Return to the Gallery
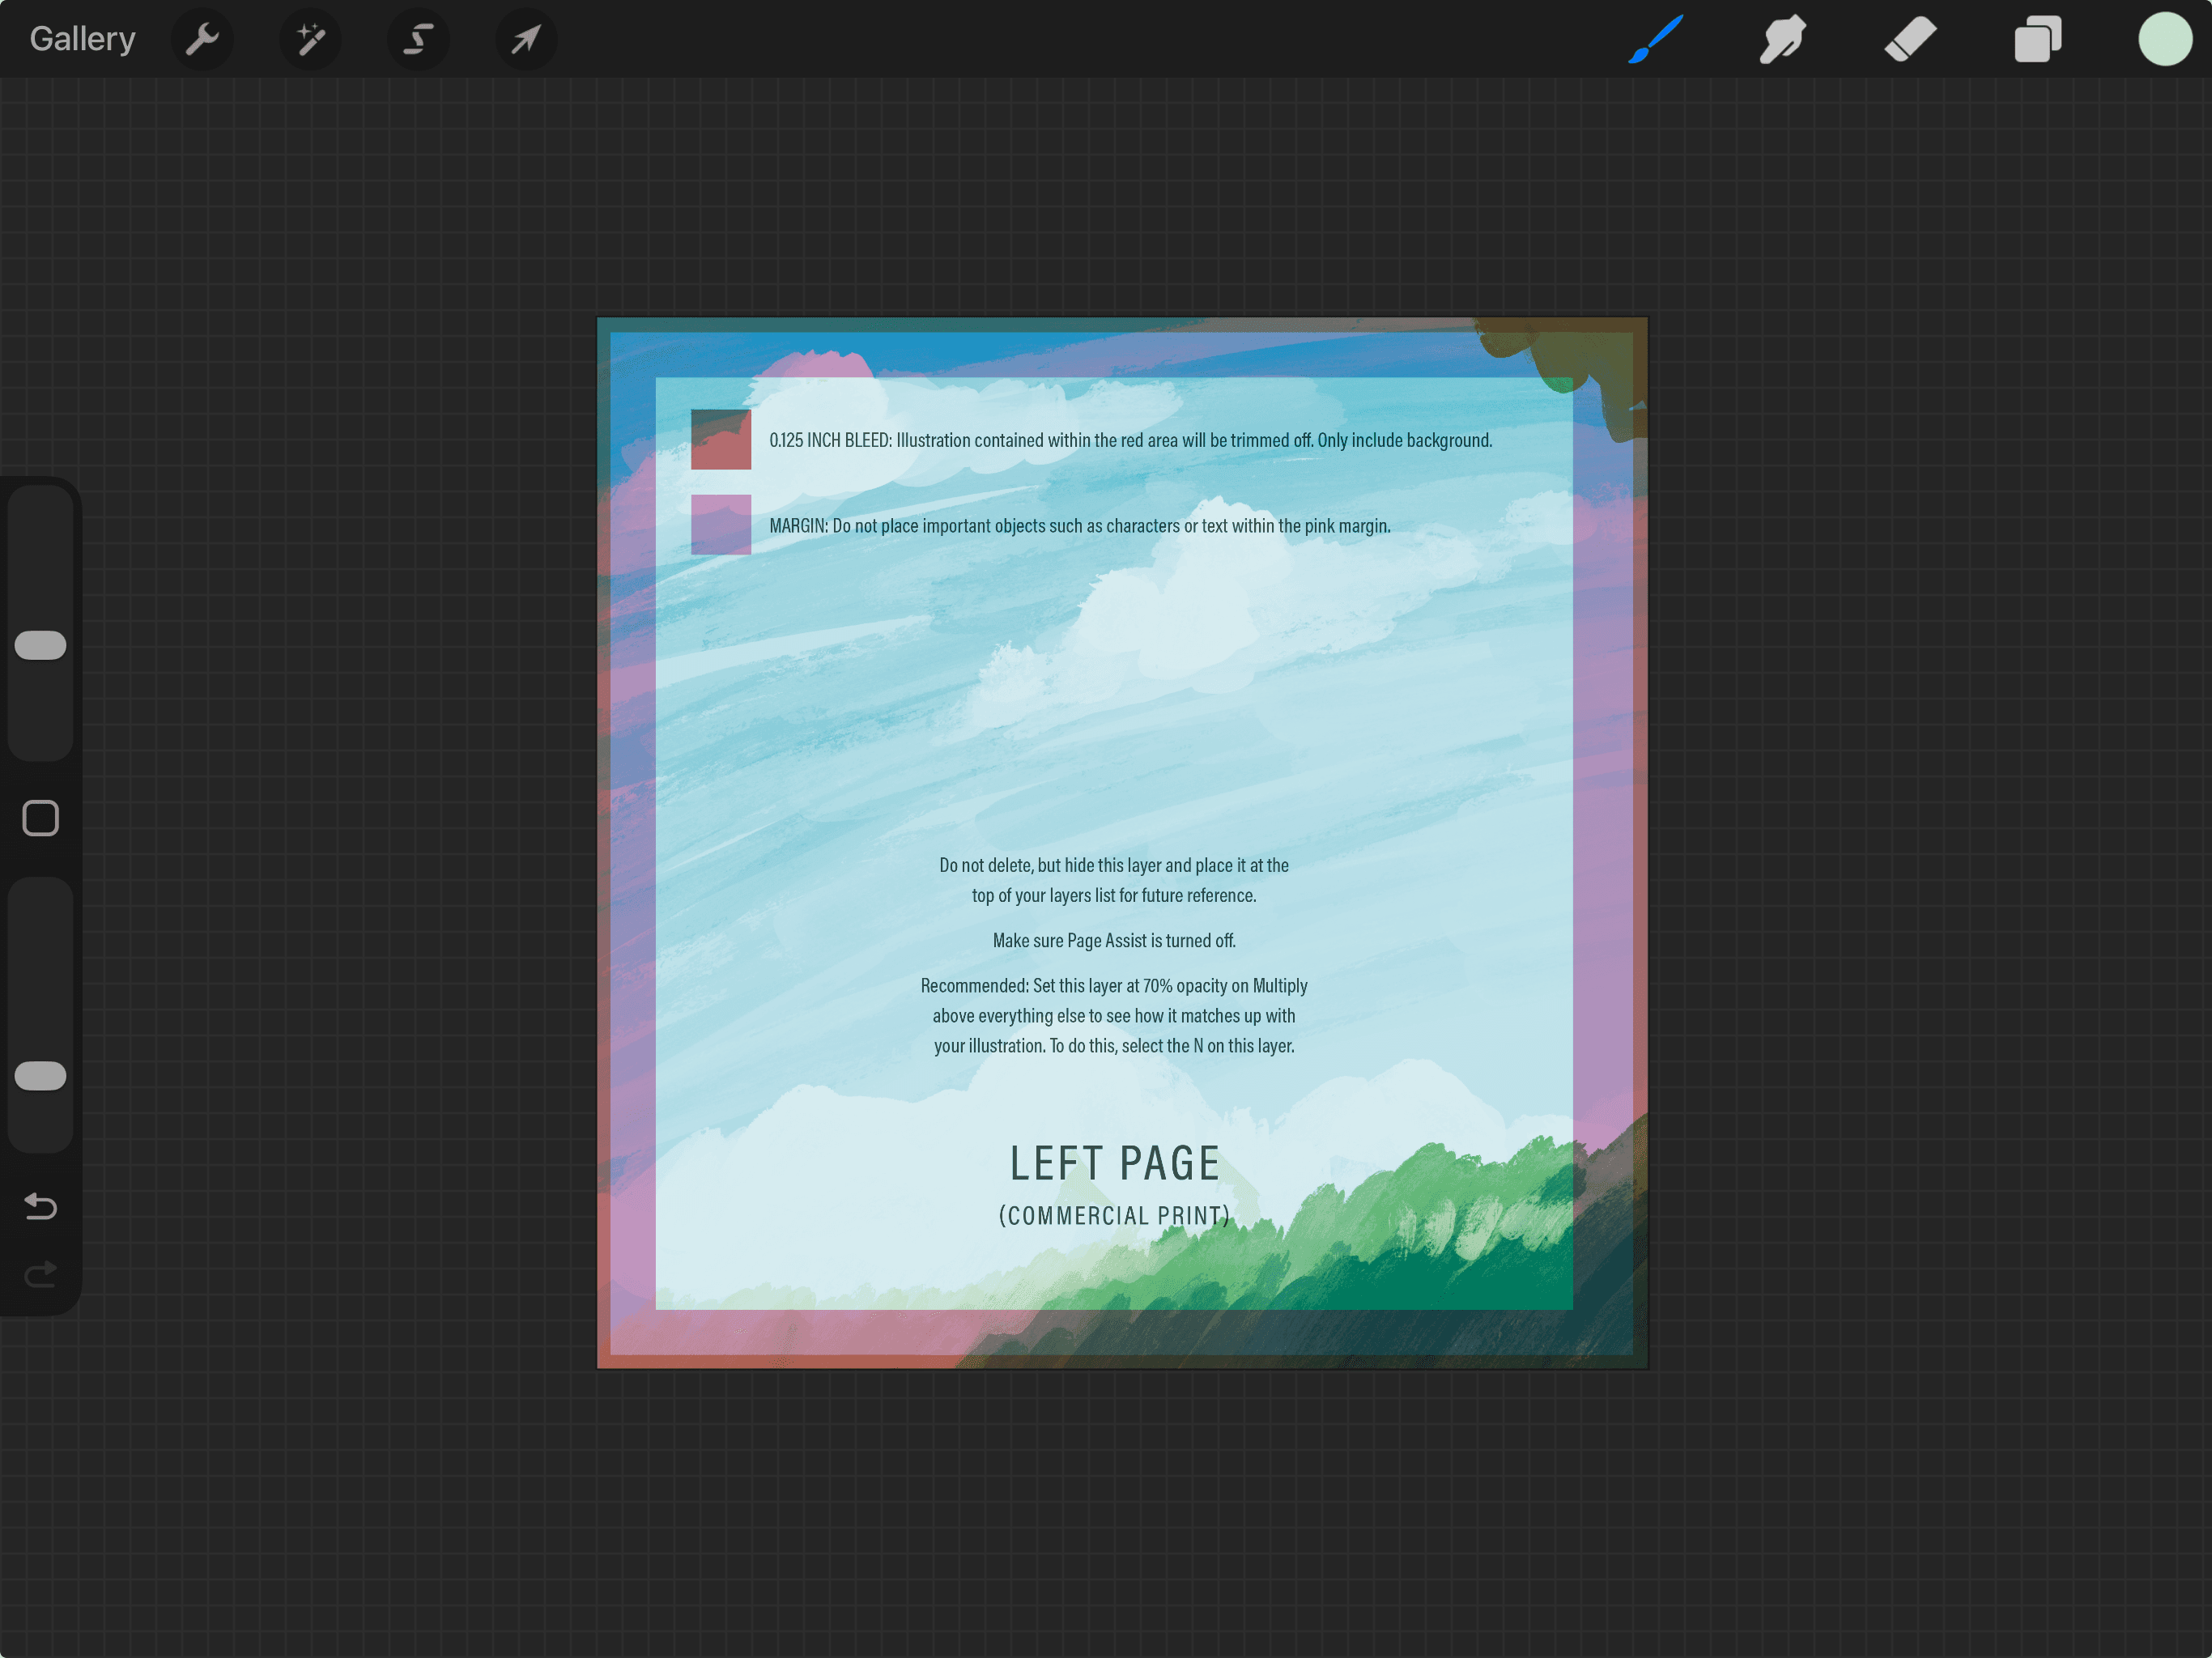Image resolution: width=2212 pixels, height=1658 pixels. (82, 38)
